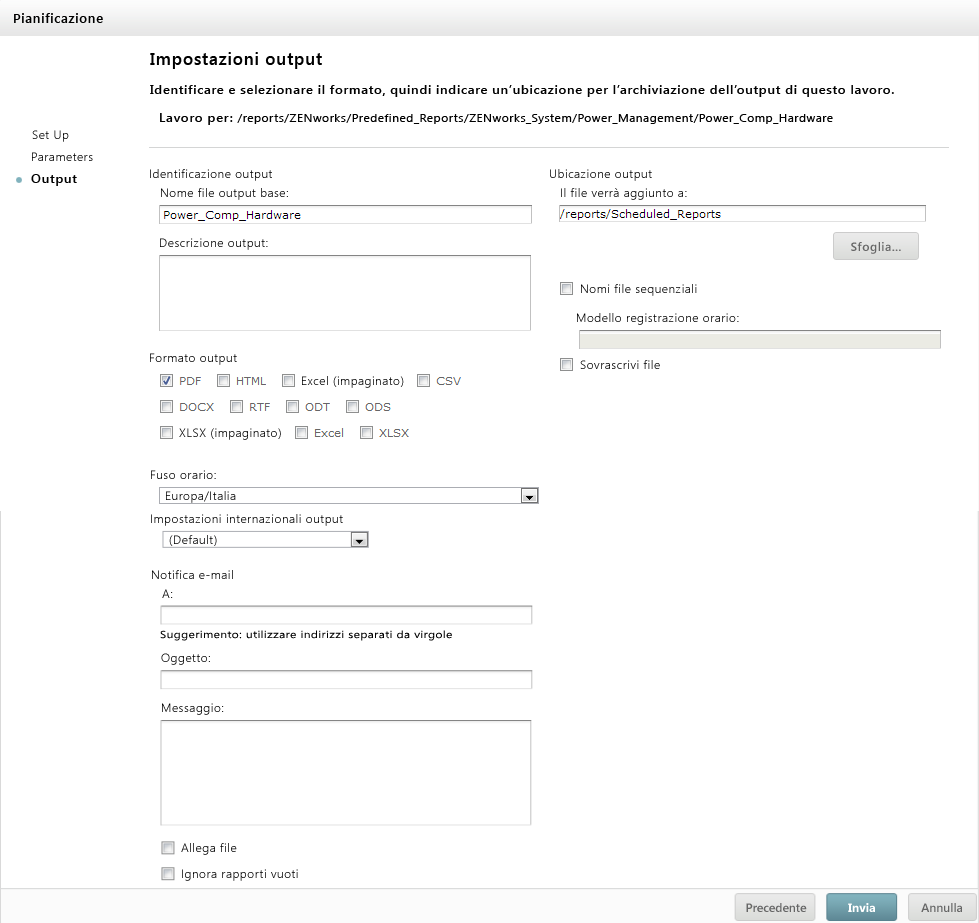This screenshot has height=923, width=979.
Task: Go to the Set Up step
Action: click(50, 135)
